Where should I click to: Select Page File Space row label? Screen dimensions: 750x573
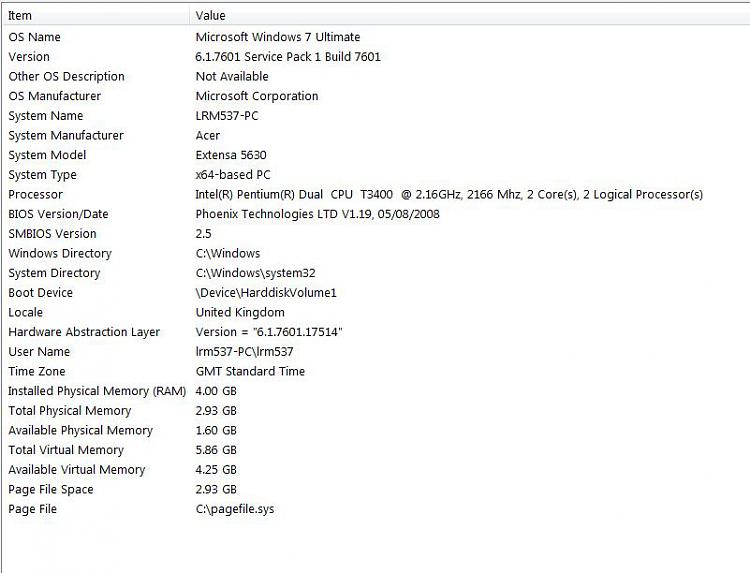click(x=51, y=489)
